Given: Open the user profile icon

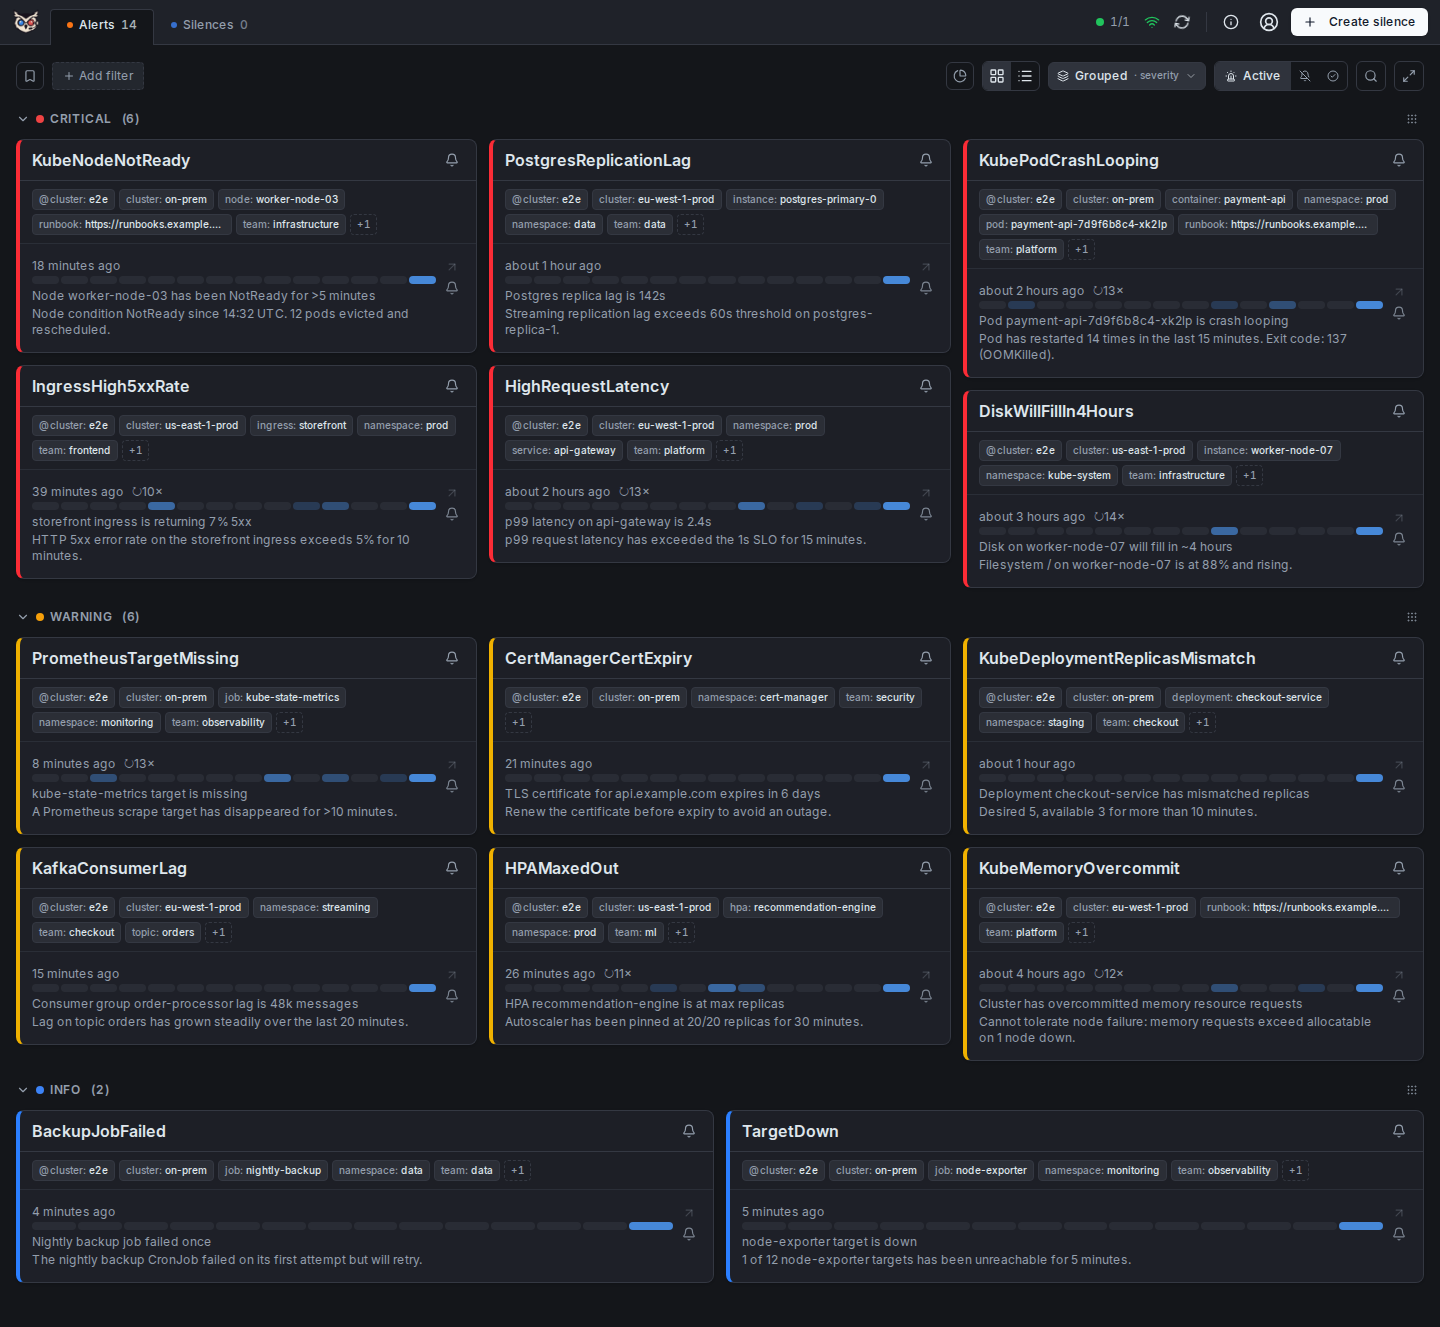Looking at the screenshot, I should point(1269,22).
